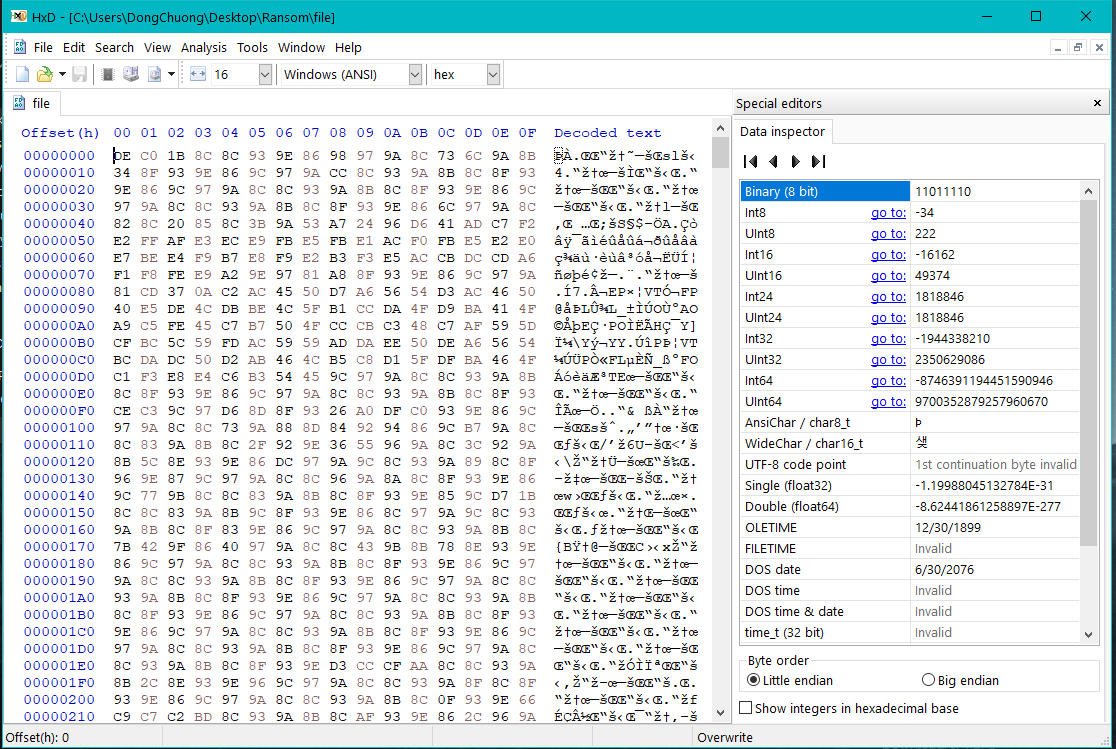The image size is (1116, 749).
Task: Restore the inner document window
Action: click(1078, 48)
